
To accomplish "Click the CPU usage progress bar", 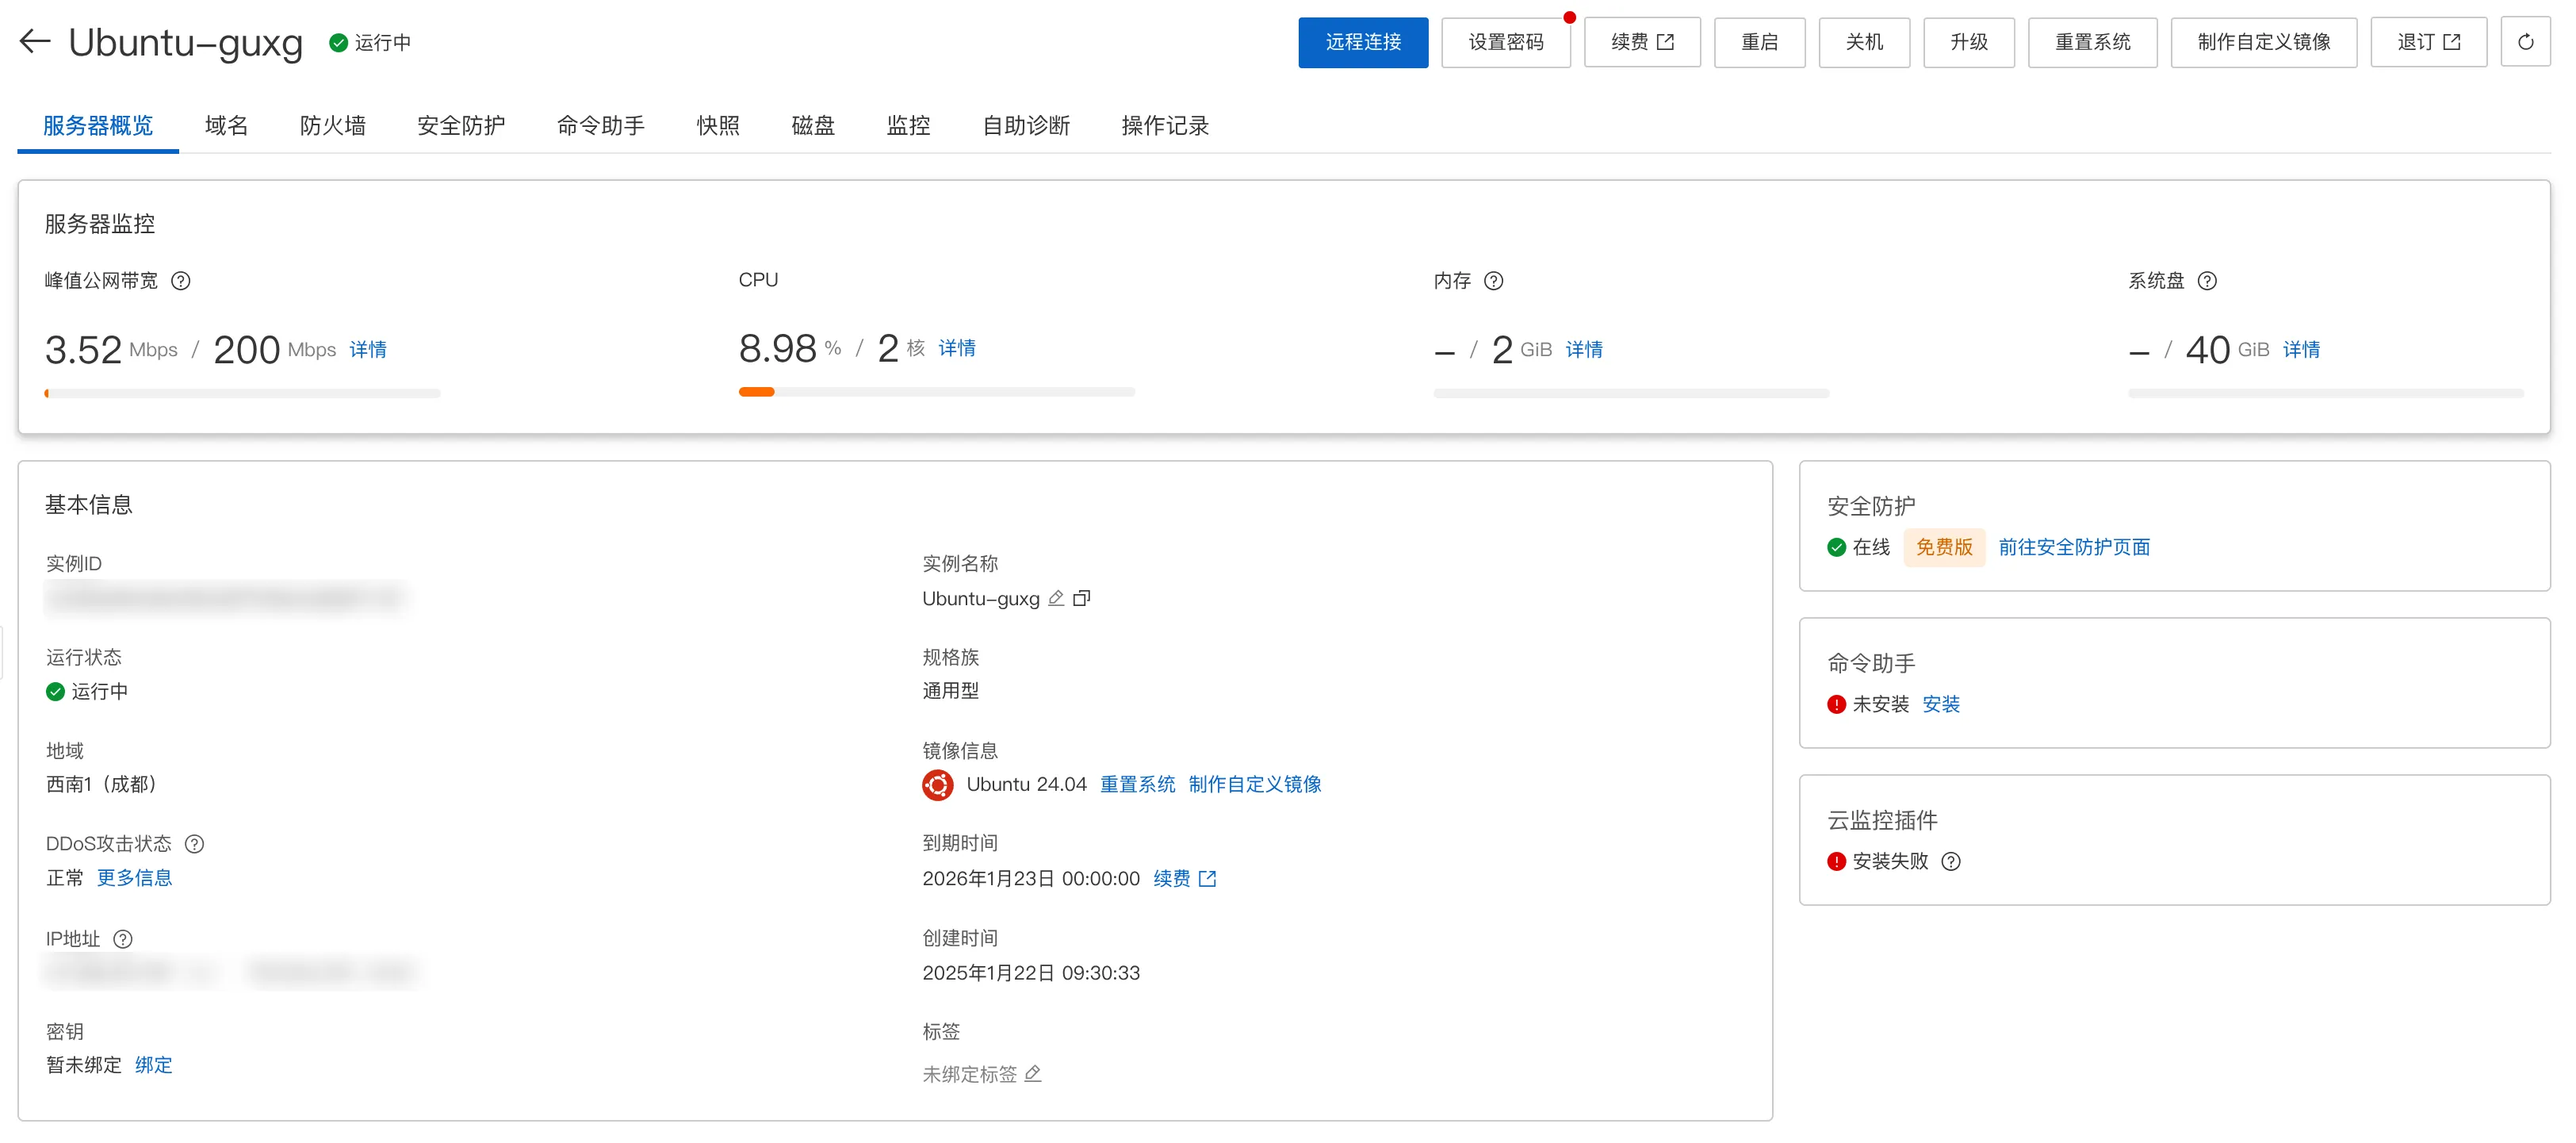I will pyautogui.click(x=936, y=392).
